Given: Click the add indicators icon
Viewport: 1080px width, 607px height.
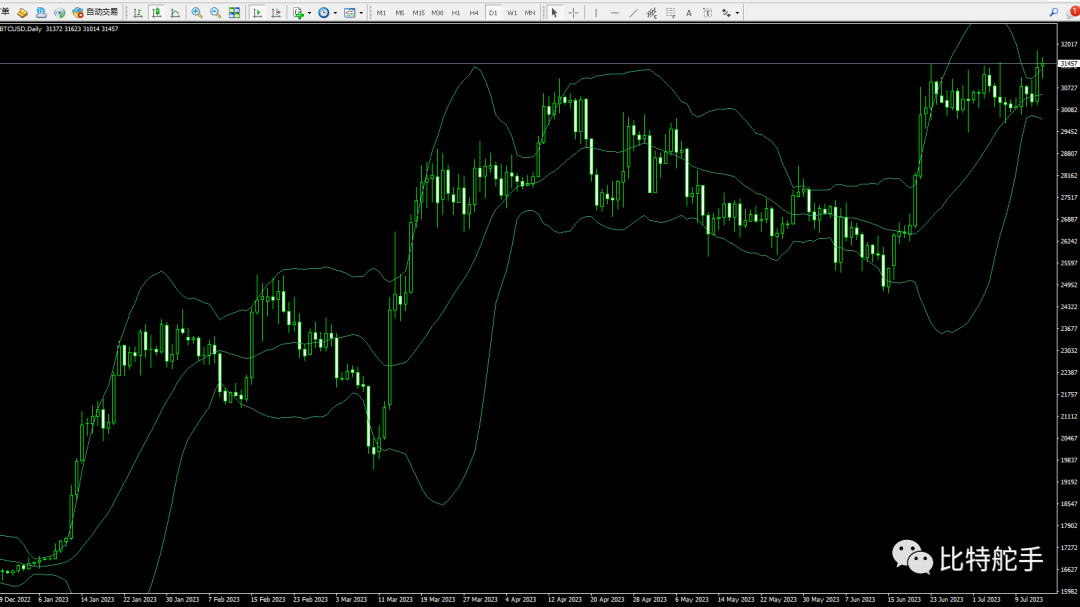Looking at the screenshot, I should click(298, 12).
